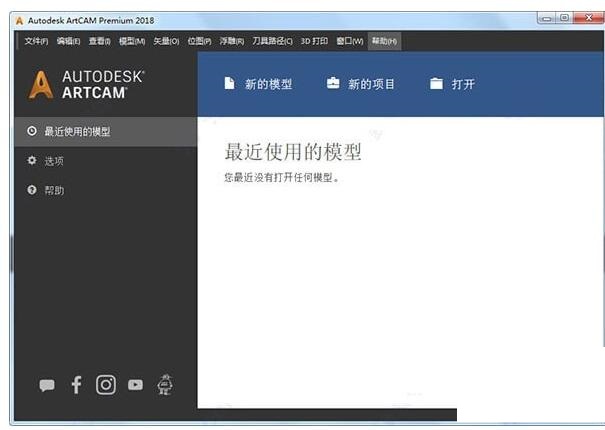Open the 刀具路径(C) menu
The height and width of the screenshot is (430, 605).
click(272, 41)
